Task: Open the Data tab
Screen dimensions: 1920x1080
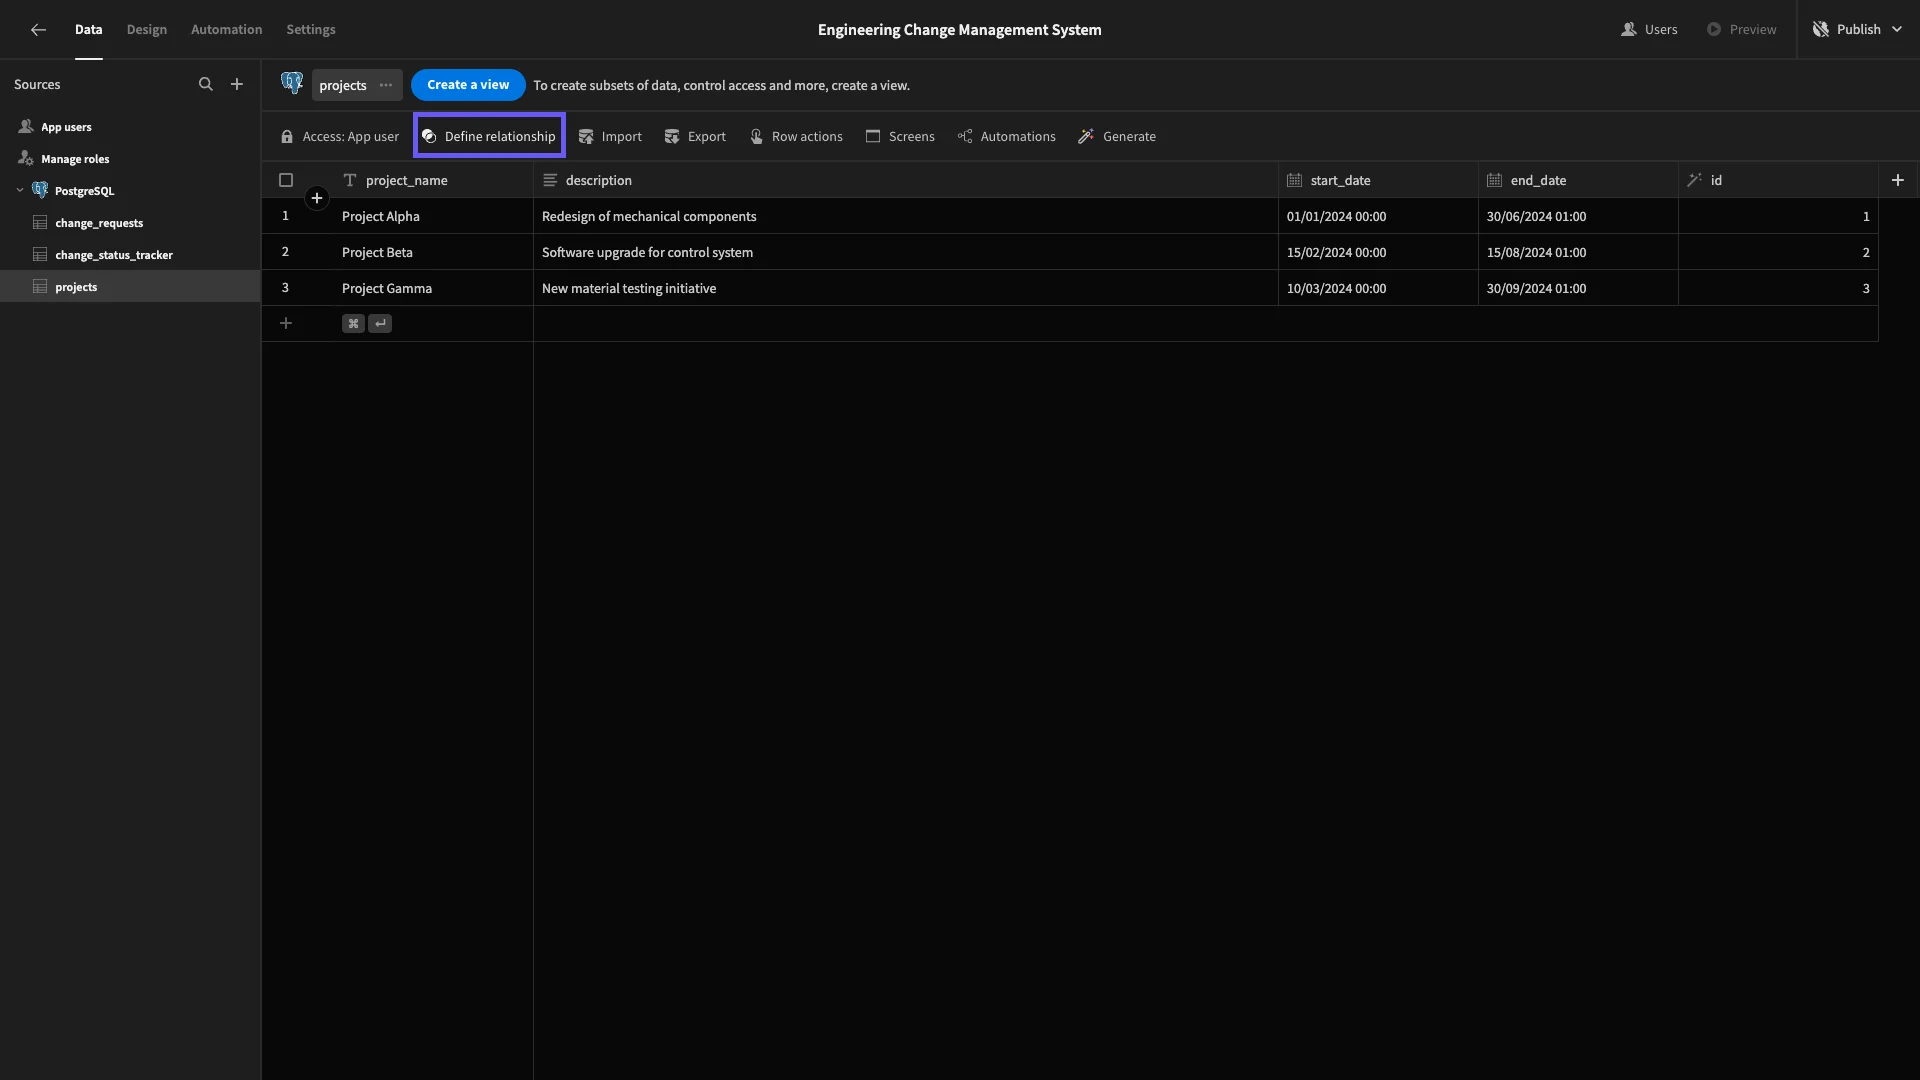Action: coord(88,30)
